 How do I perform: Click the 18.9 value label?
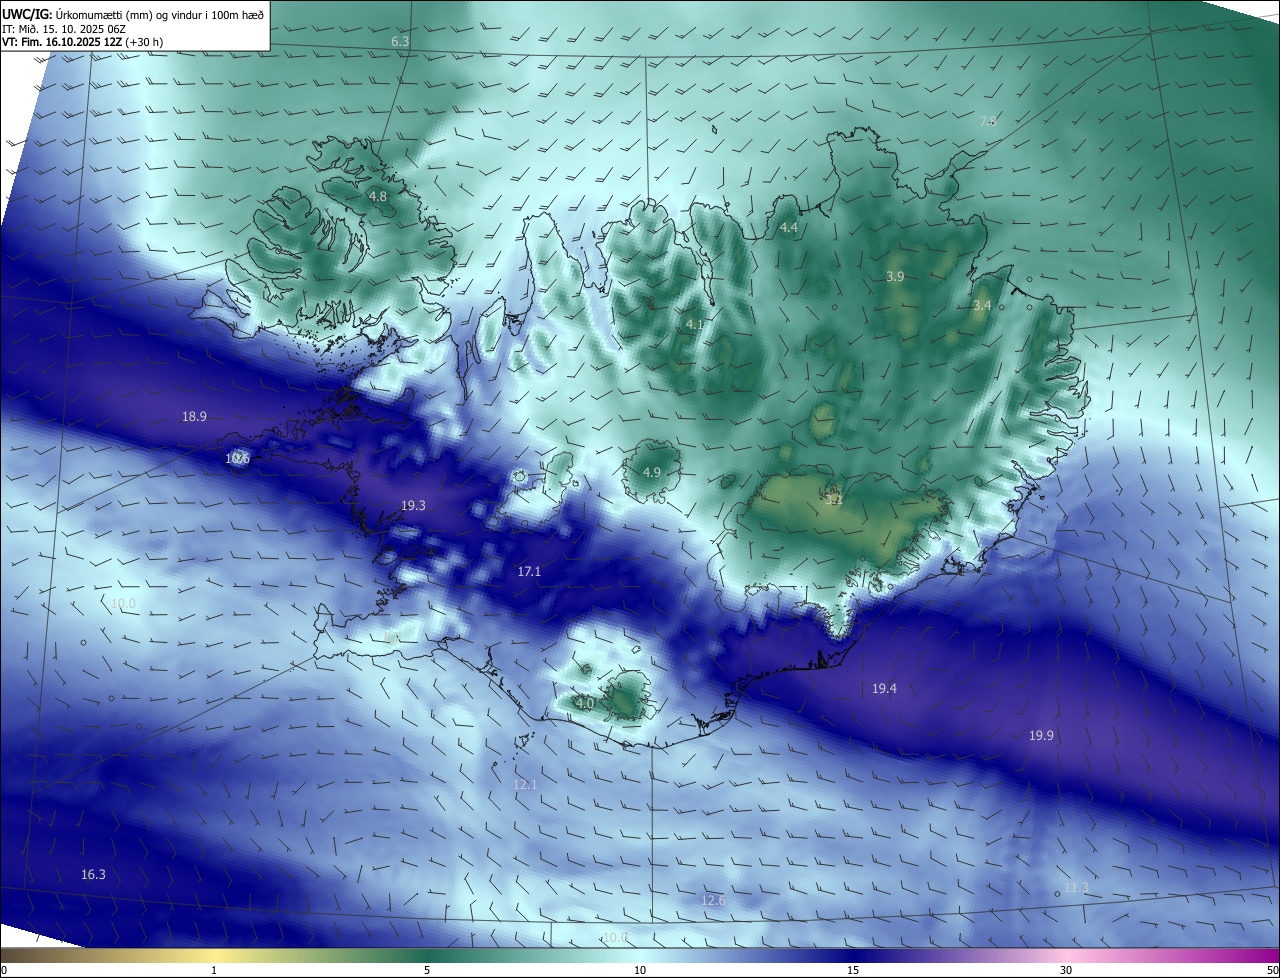194,416
